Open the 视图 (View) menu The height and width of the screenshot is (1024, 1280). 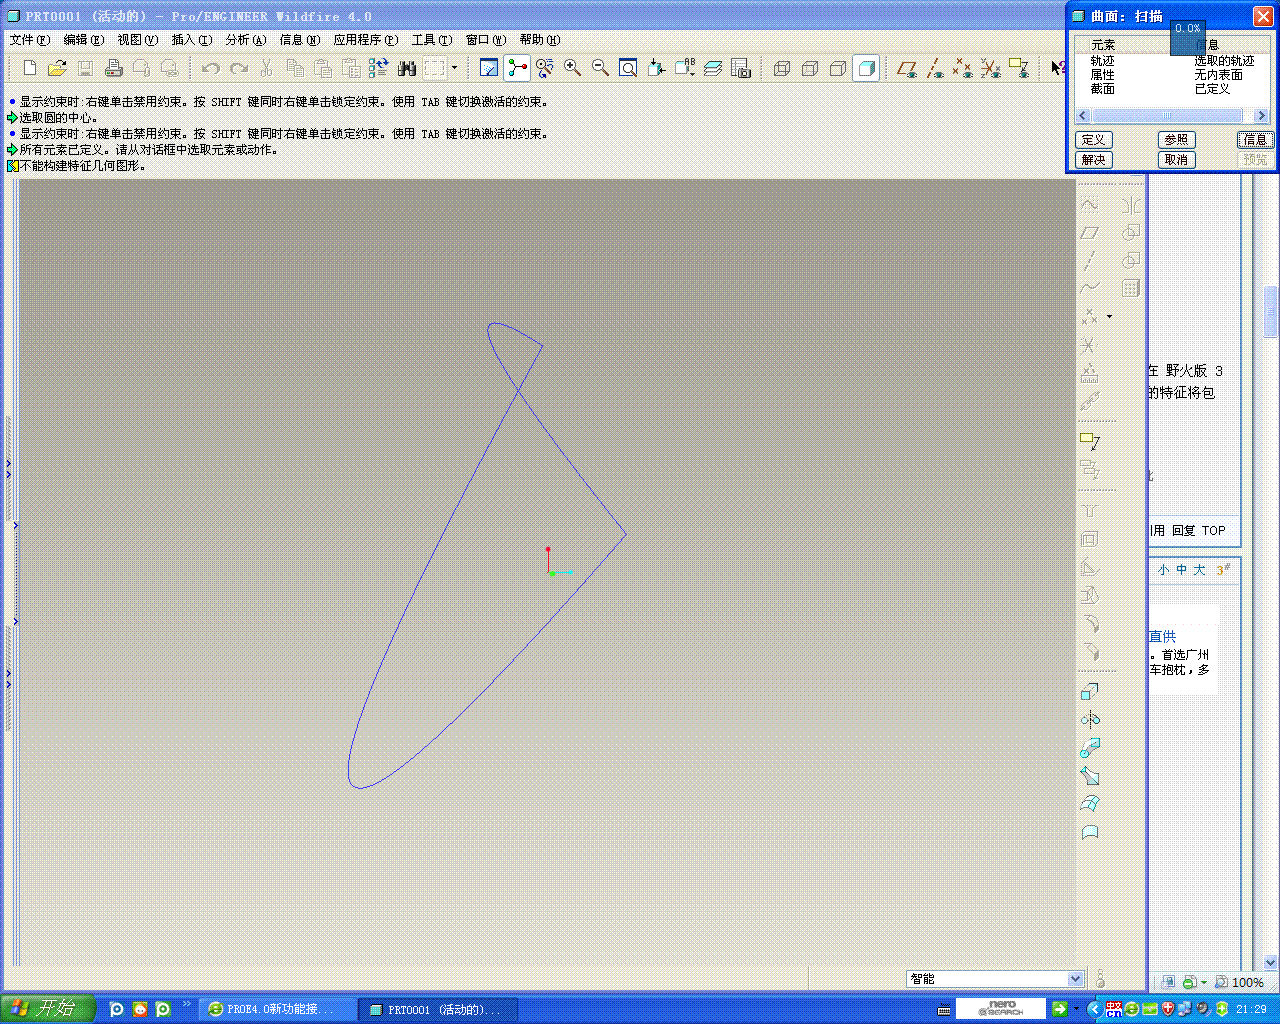137,40
